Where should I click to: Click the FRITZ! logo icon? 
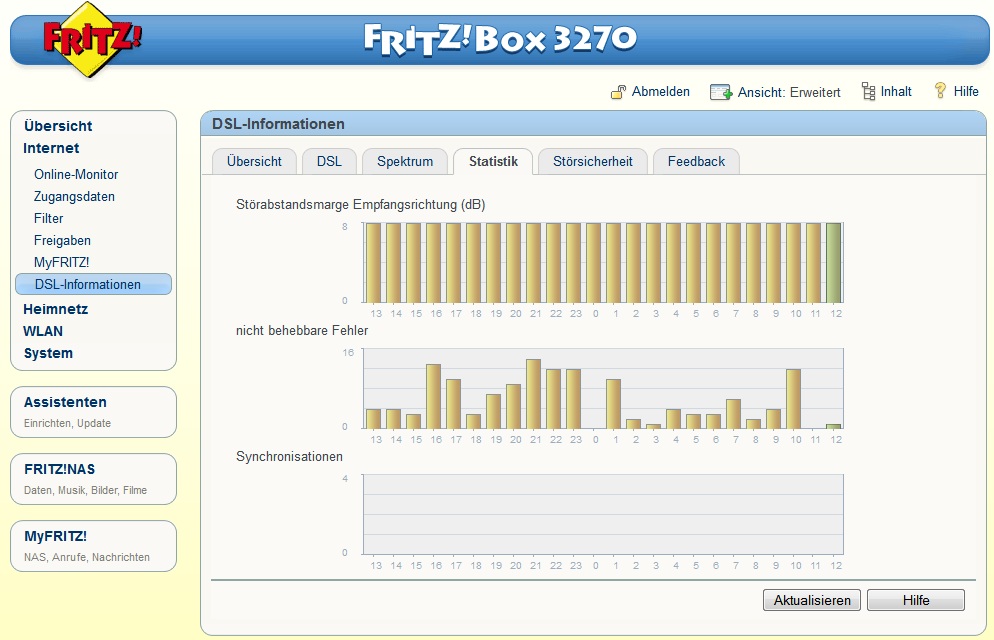tap(92, 39)
